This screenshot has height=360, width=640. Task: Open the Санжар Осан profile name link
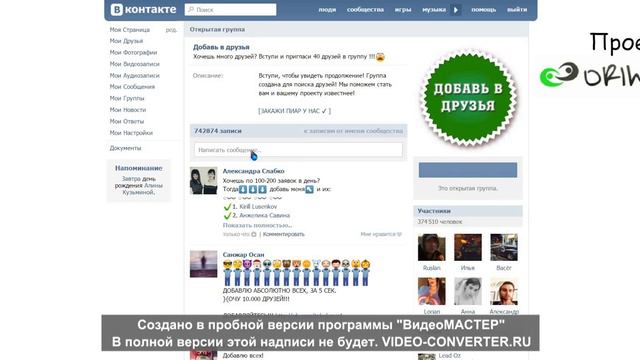click(x=243, y=255)
